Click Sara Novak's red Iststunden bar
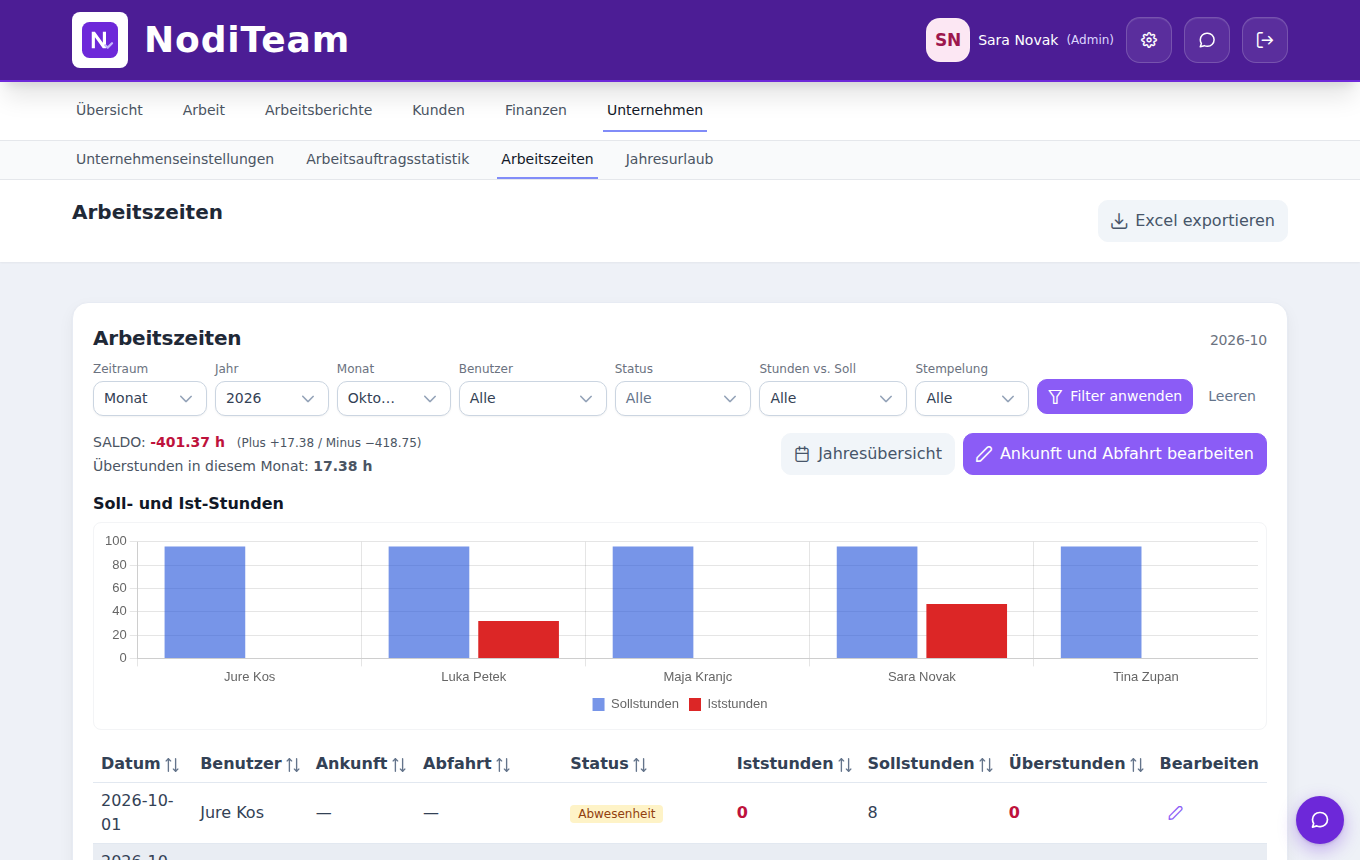 coord(966,631)
